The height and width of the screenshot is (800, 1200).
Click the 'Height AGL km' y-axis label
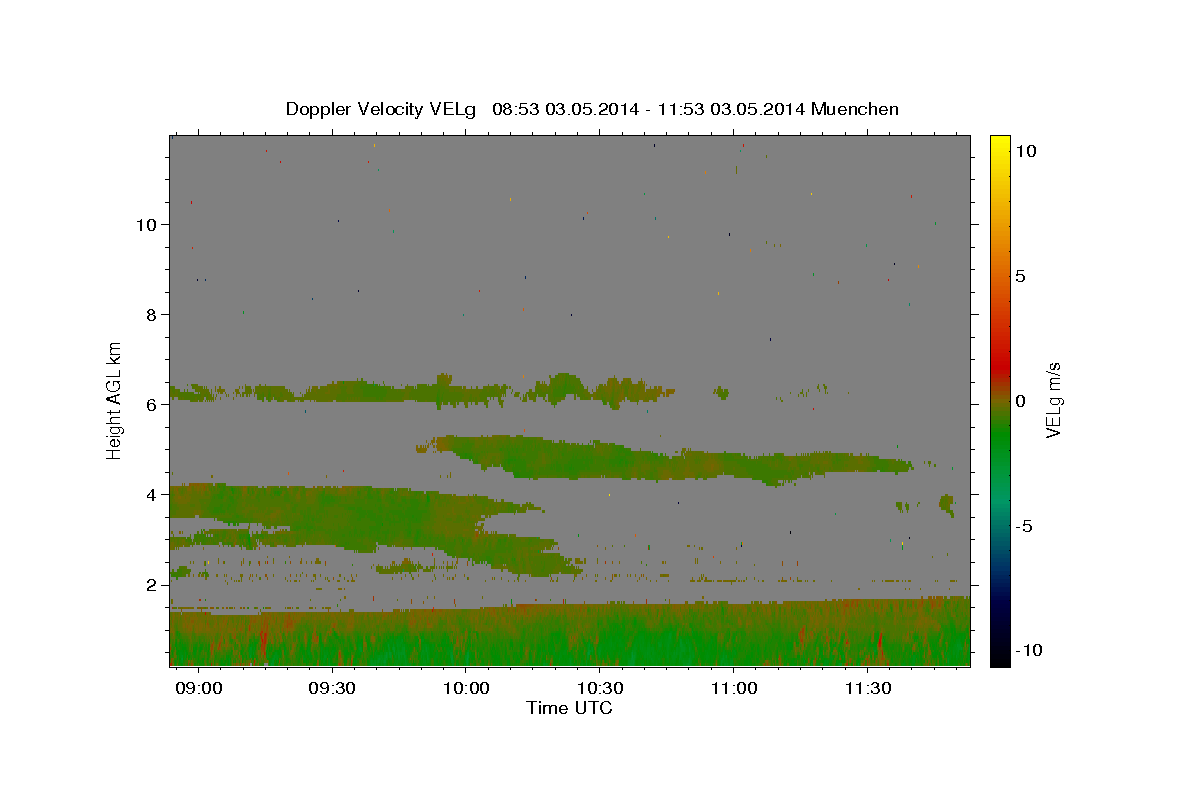[x=114, y=401]
